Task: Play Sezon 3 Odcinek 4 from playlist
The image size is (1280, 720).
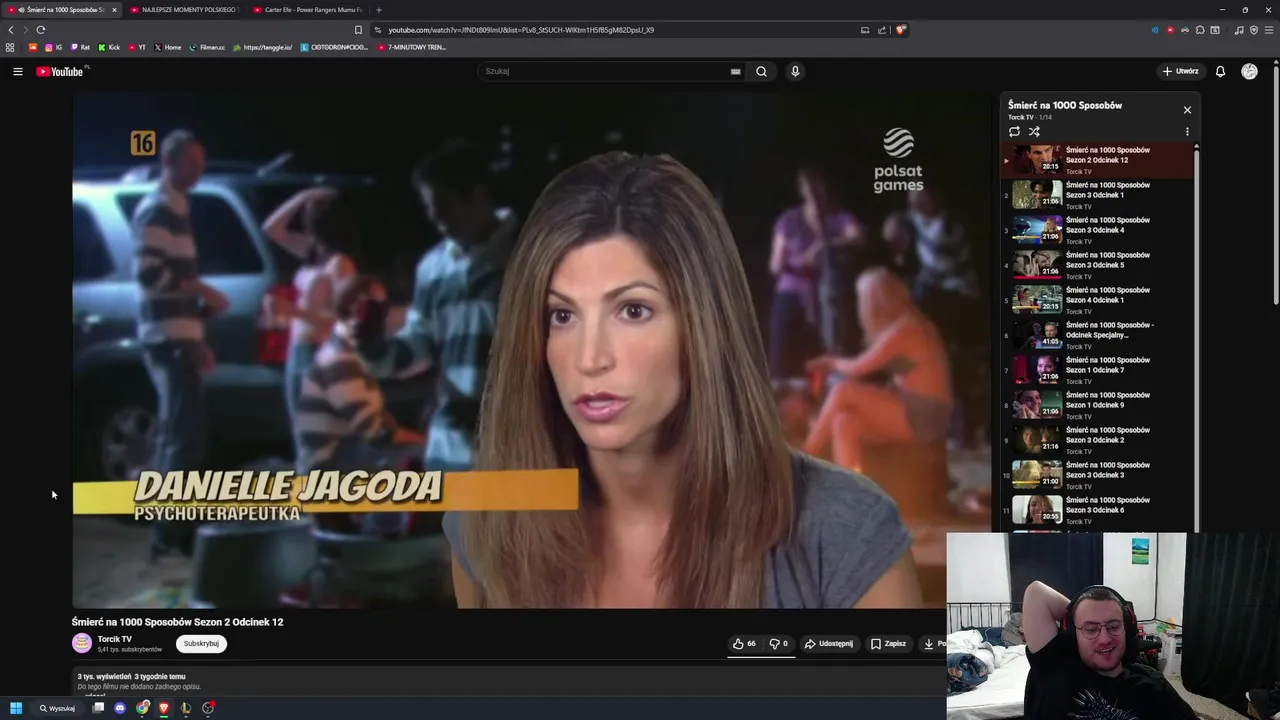Action: tap(1097, 230)
